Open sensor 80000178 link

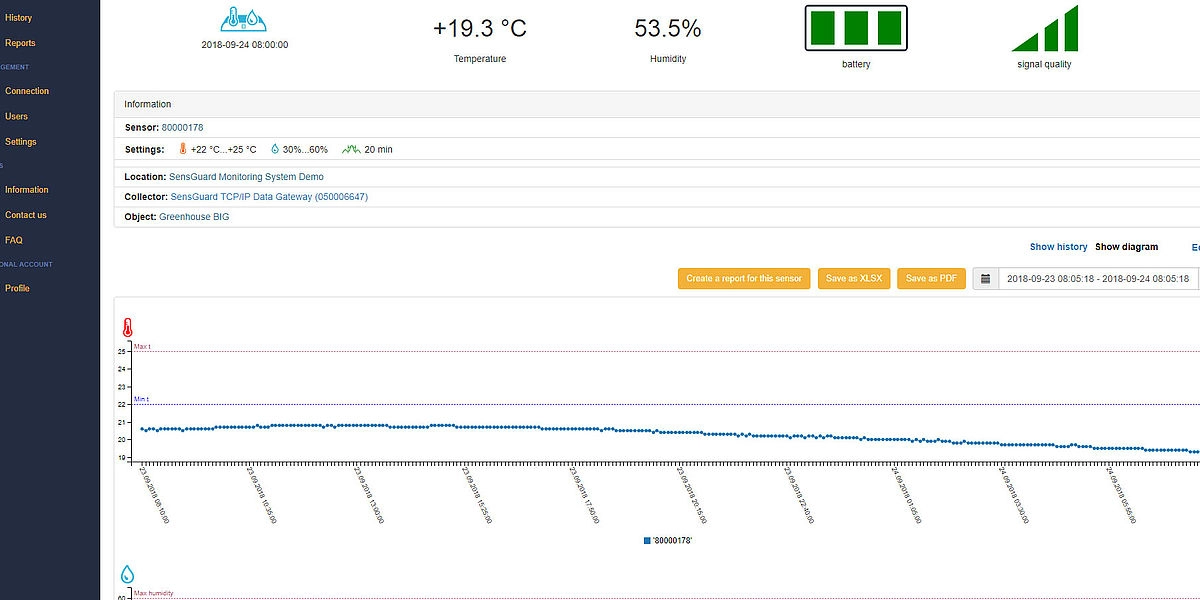coord(182,128)
